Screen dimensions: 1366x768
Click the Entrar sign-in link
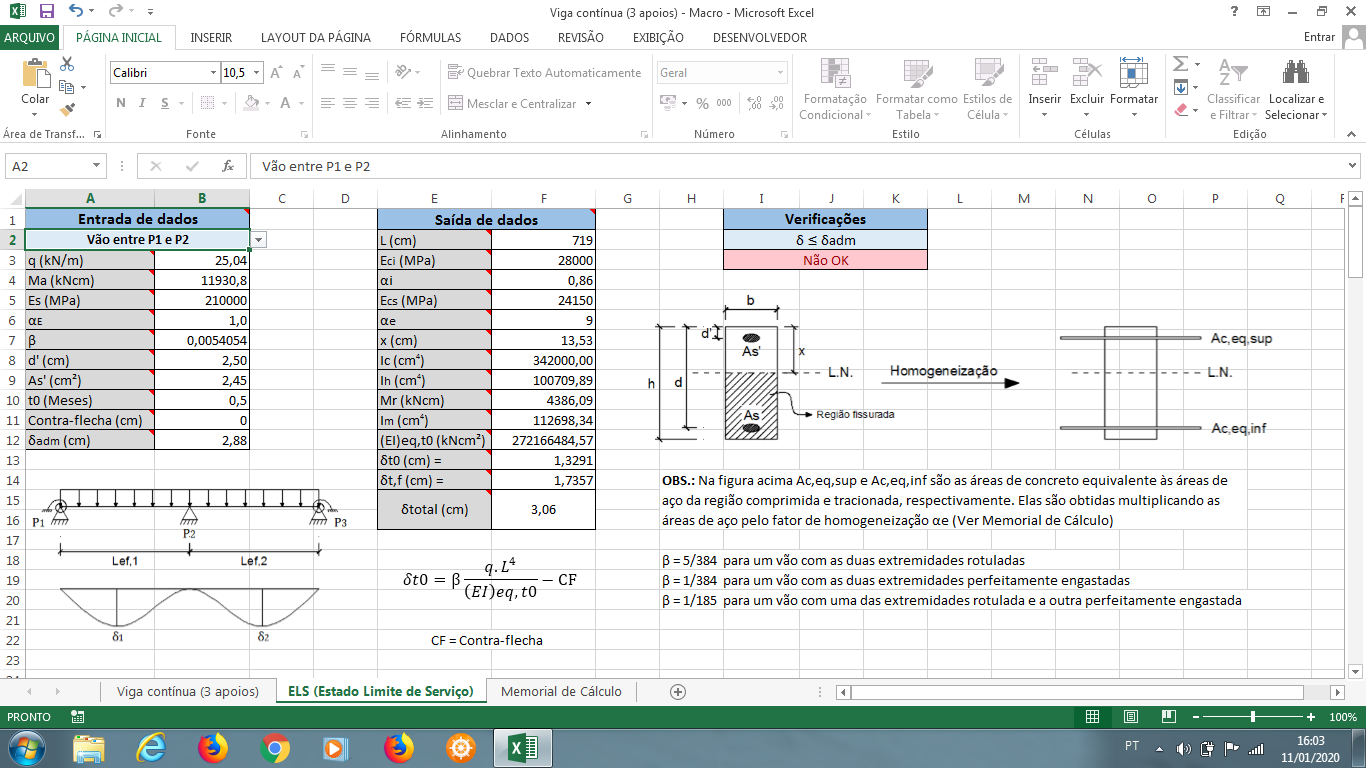click(x=1320, y=37)
